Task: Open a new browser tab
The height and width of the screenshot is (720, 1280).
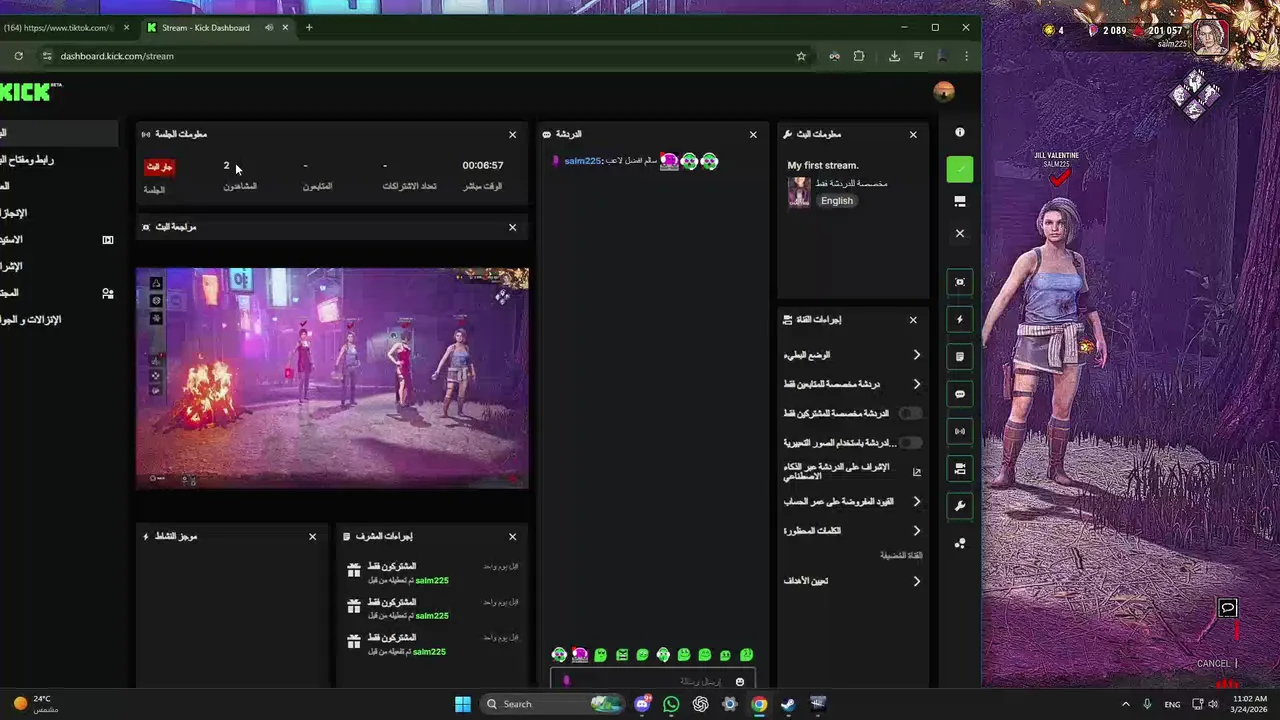Action: pyautogui.click(x=309, y=27)
